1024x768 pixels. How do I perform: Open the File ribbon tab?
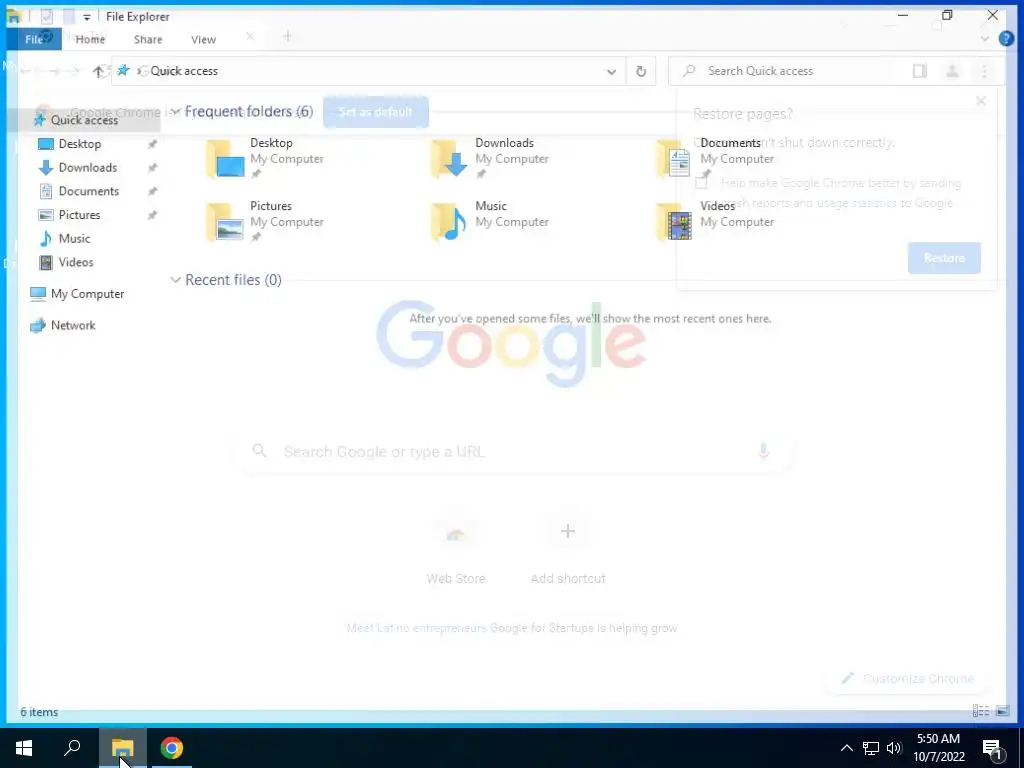pyautogui.click(x=34, y=39)
